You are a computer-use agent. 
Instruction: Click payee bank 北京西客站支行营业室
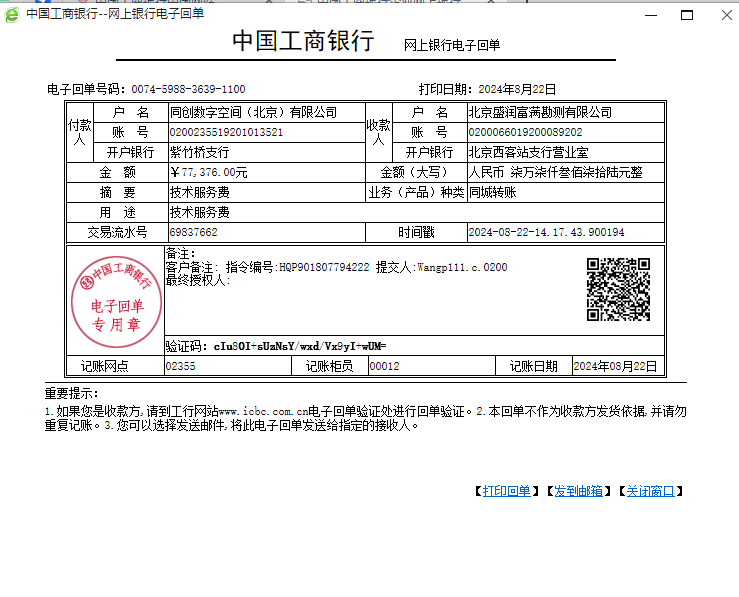point(528,152)
